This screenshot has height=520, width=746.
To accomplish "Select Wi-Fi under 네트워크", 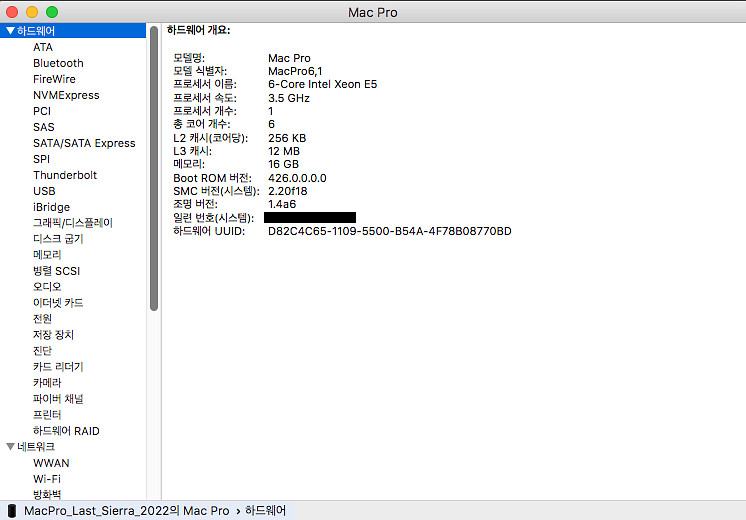I will [47, 479].
